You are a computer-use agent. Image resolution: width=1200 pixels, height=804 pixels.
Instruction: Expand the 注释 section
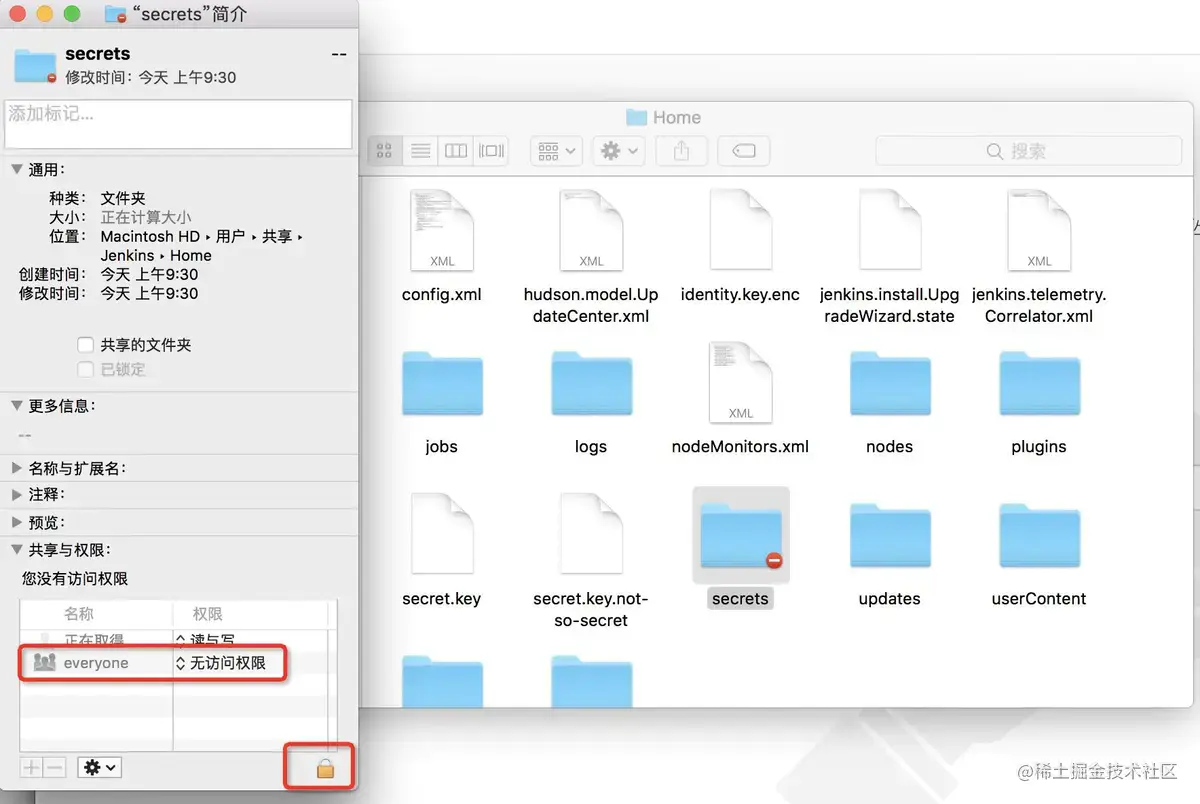[x=16, y=495]
